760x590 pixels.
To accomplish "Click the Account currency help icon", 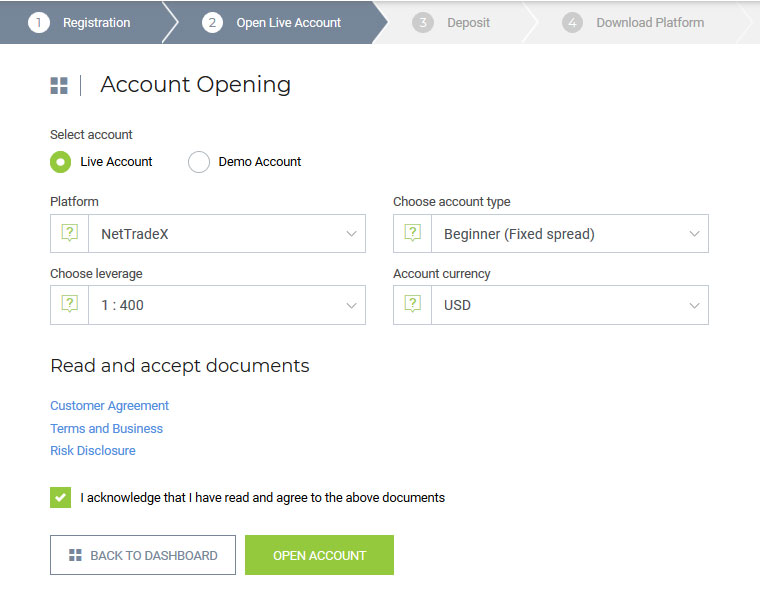I will point(412,305).
